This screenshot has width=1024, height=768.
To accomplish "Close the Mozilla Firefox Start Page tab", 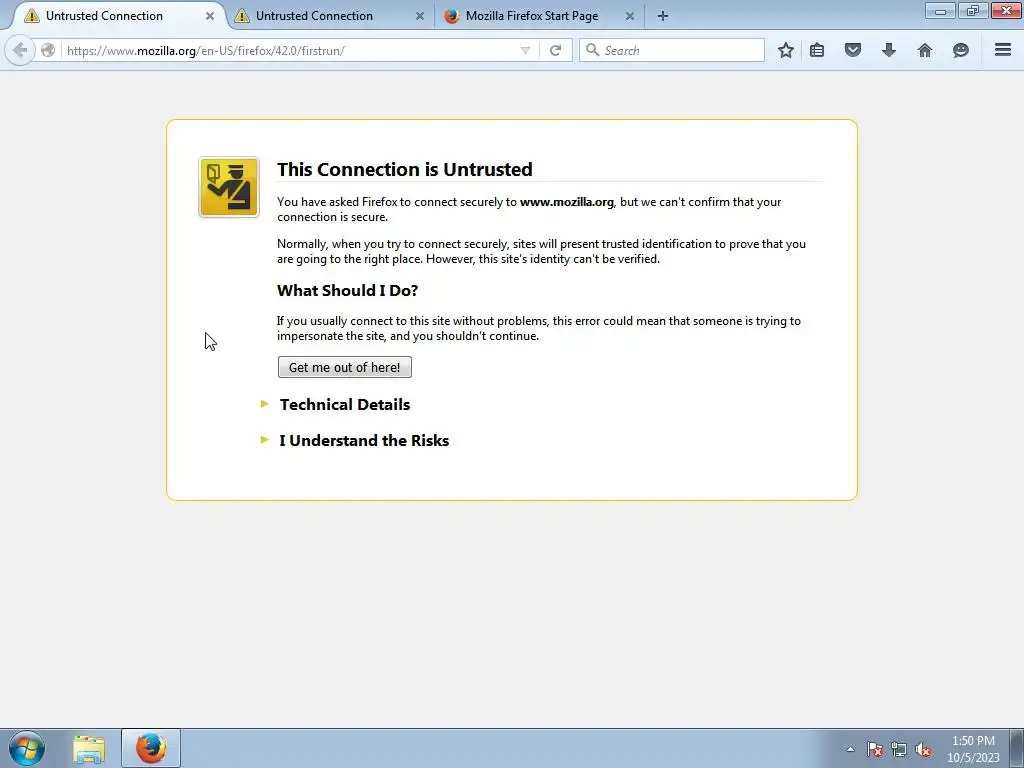I will (x=630, y=16).
